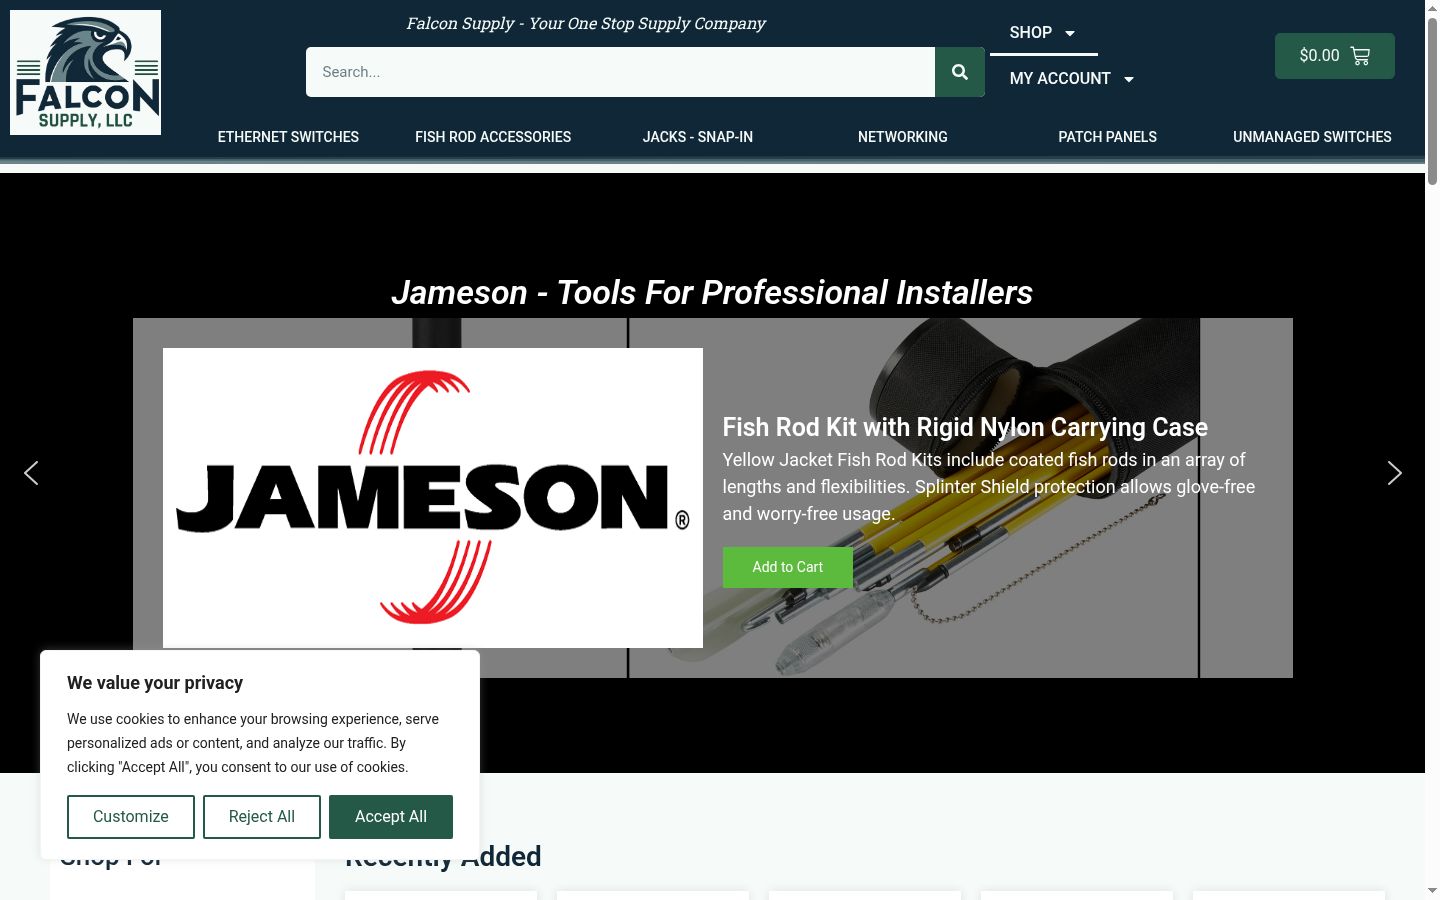Open the Jacks - Snap-In category
This screenshot has height=900, width=1440.
[x=698, y=137]
